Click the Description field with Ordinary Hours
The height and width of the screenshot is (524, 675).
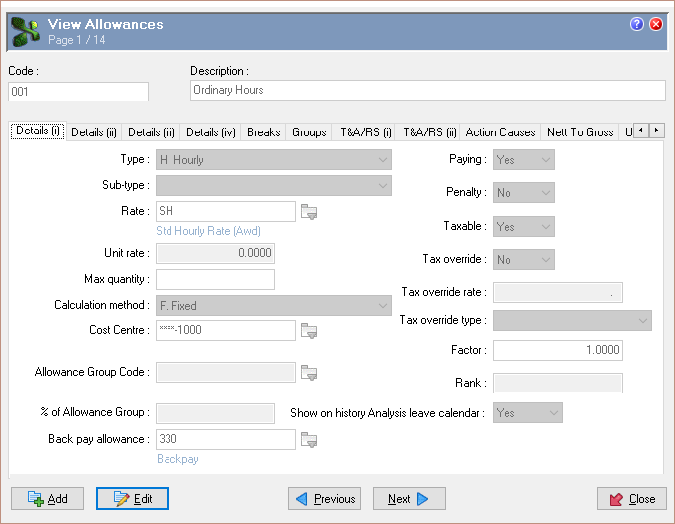click(428, 90)
